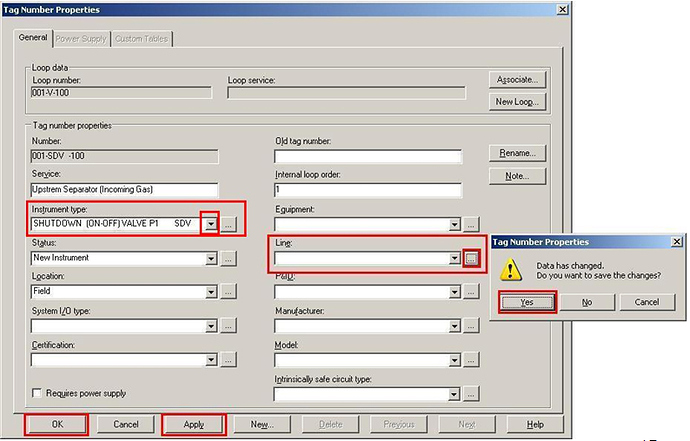Apply the tag property changes
Image resolution: width=690 pixels, height=441 pixels.
[194, 424]
